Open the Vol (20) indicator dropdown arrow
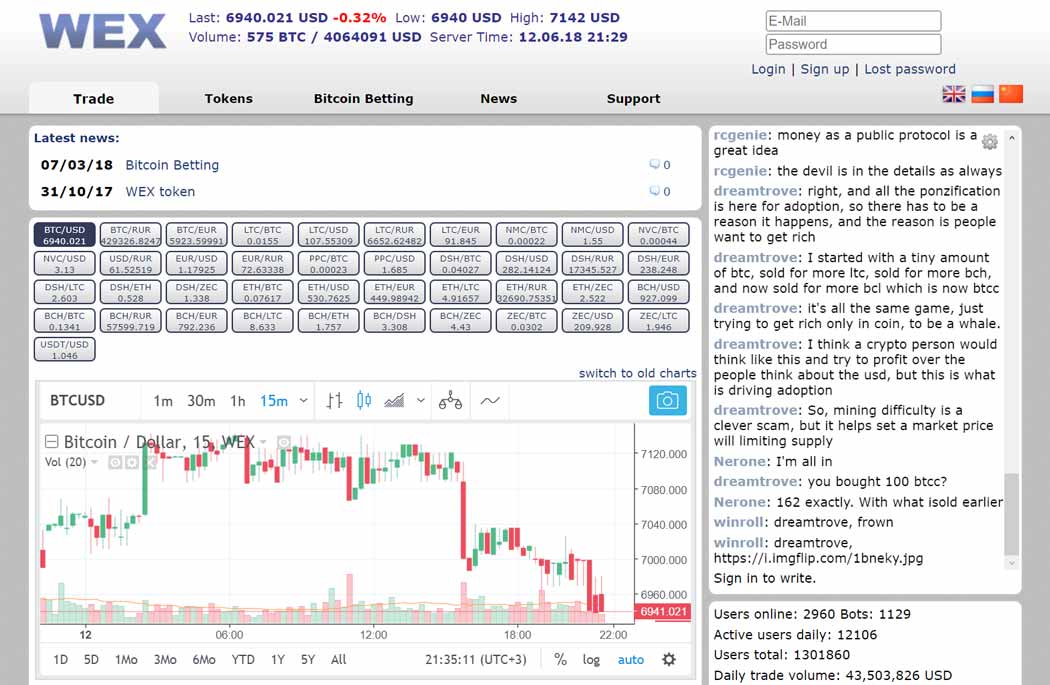Viewport: 1050px width, 685px height. click(94, 462)
